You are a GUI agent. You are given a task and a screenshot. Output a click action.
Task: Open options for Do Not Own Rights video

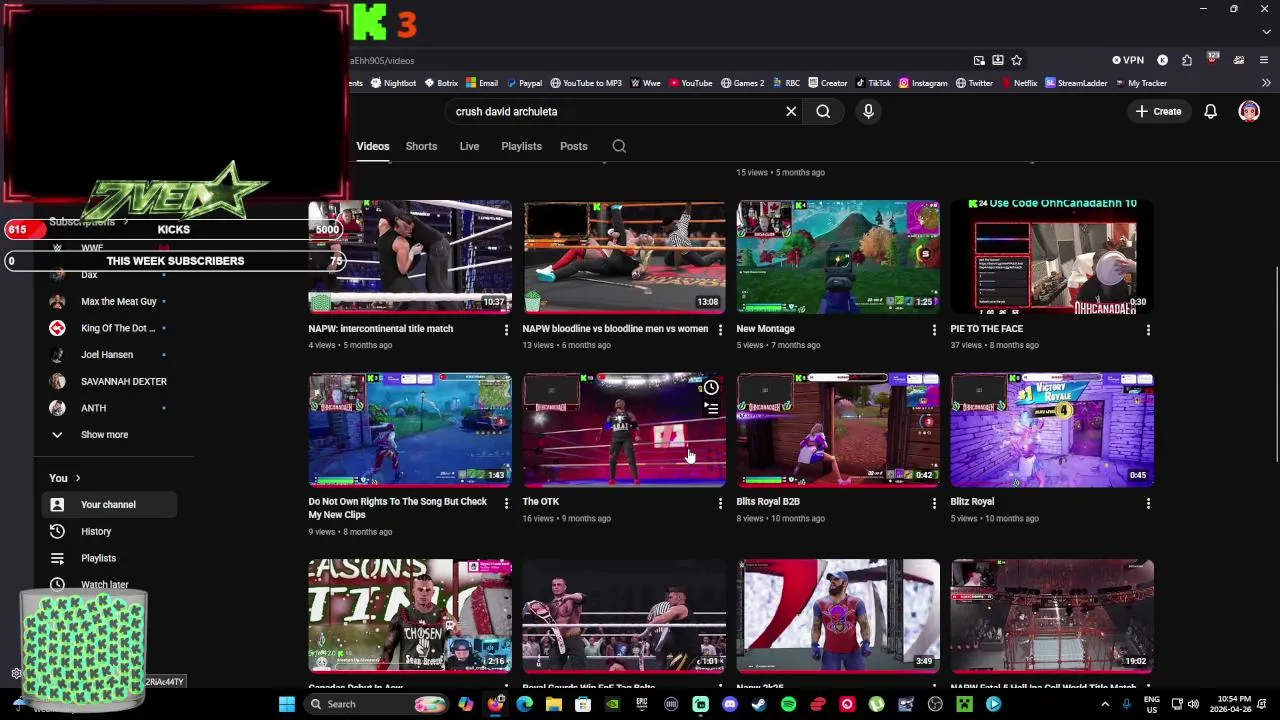point(506,503)
